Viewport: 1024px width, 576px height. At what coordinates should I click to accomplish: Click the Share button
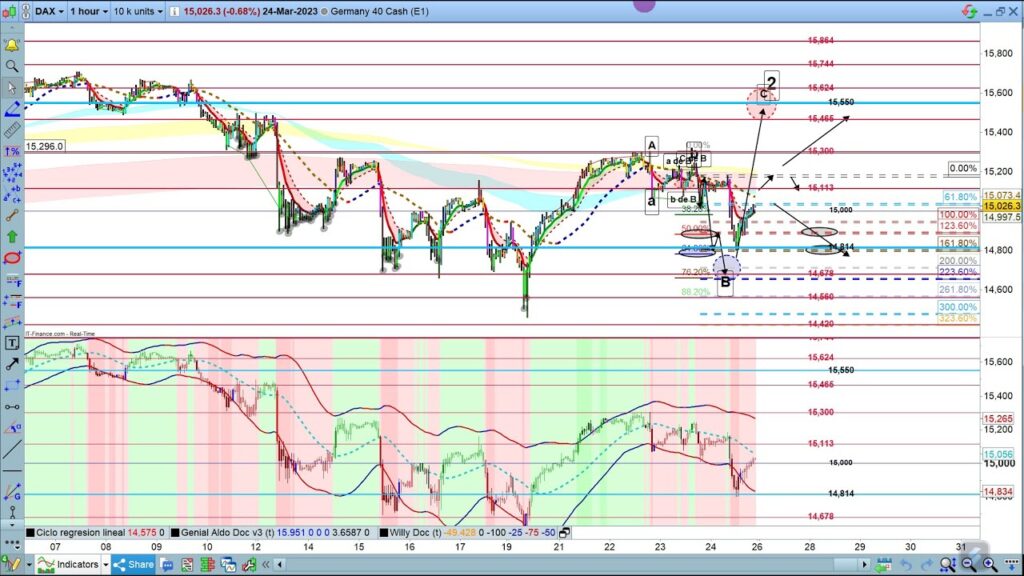point(132,564)
